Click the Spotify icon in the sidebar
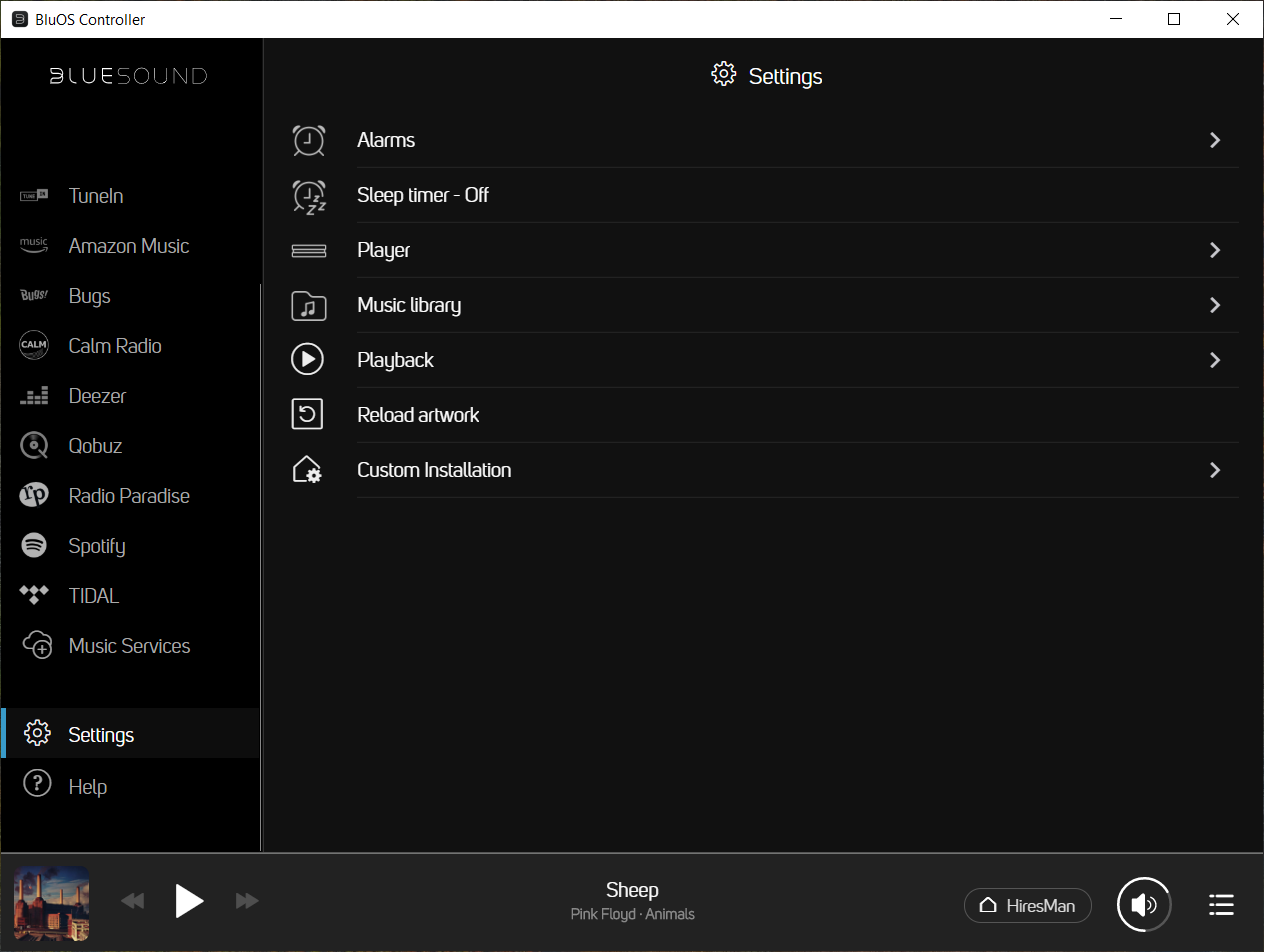The height and width of the screenshot is (952, 1264). (x=35, y=546)
